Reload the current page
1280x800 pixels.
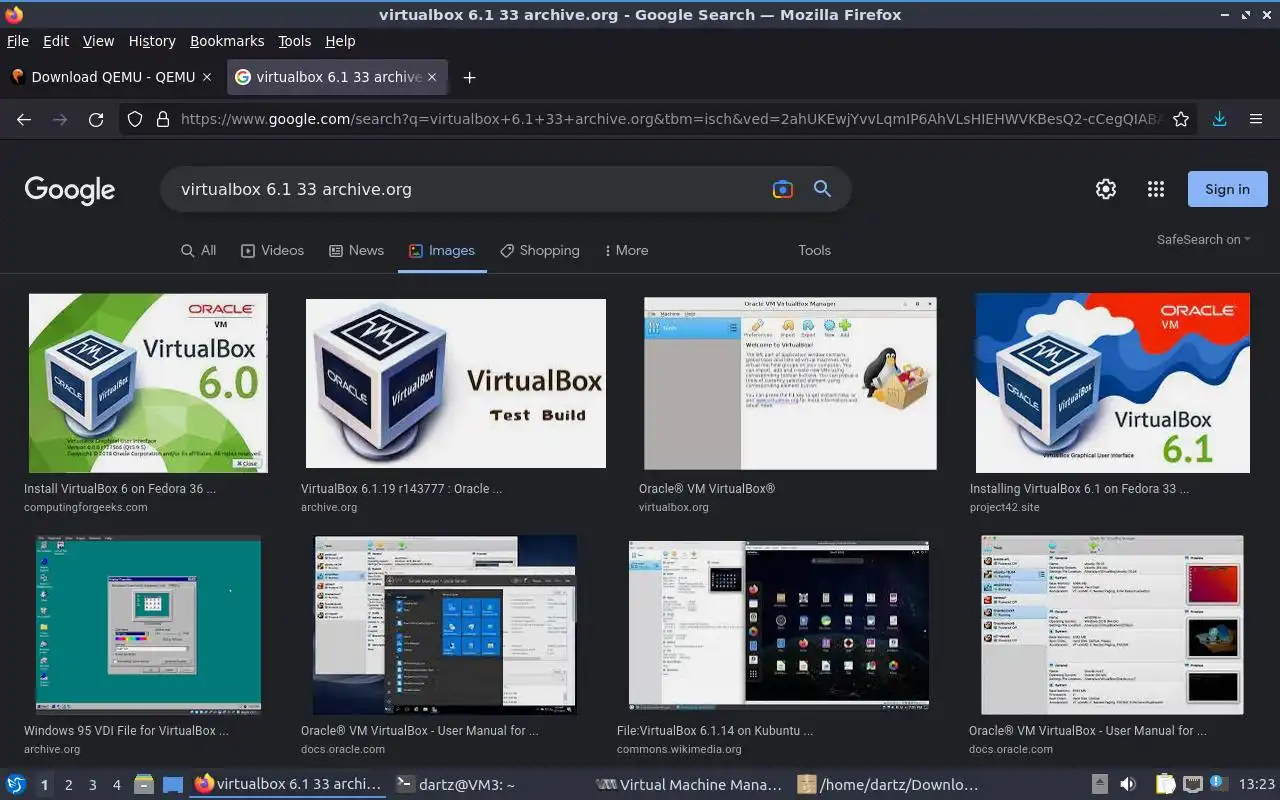click(x=96, y=119)
